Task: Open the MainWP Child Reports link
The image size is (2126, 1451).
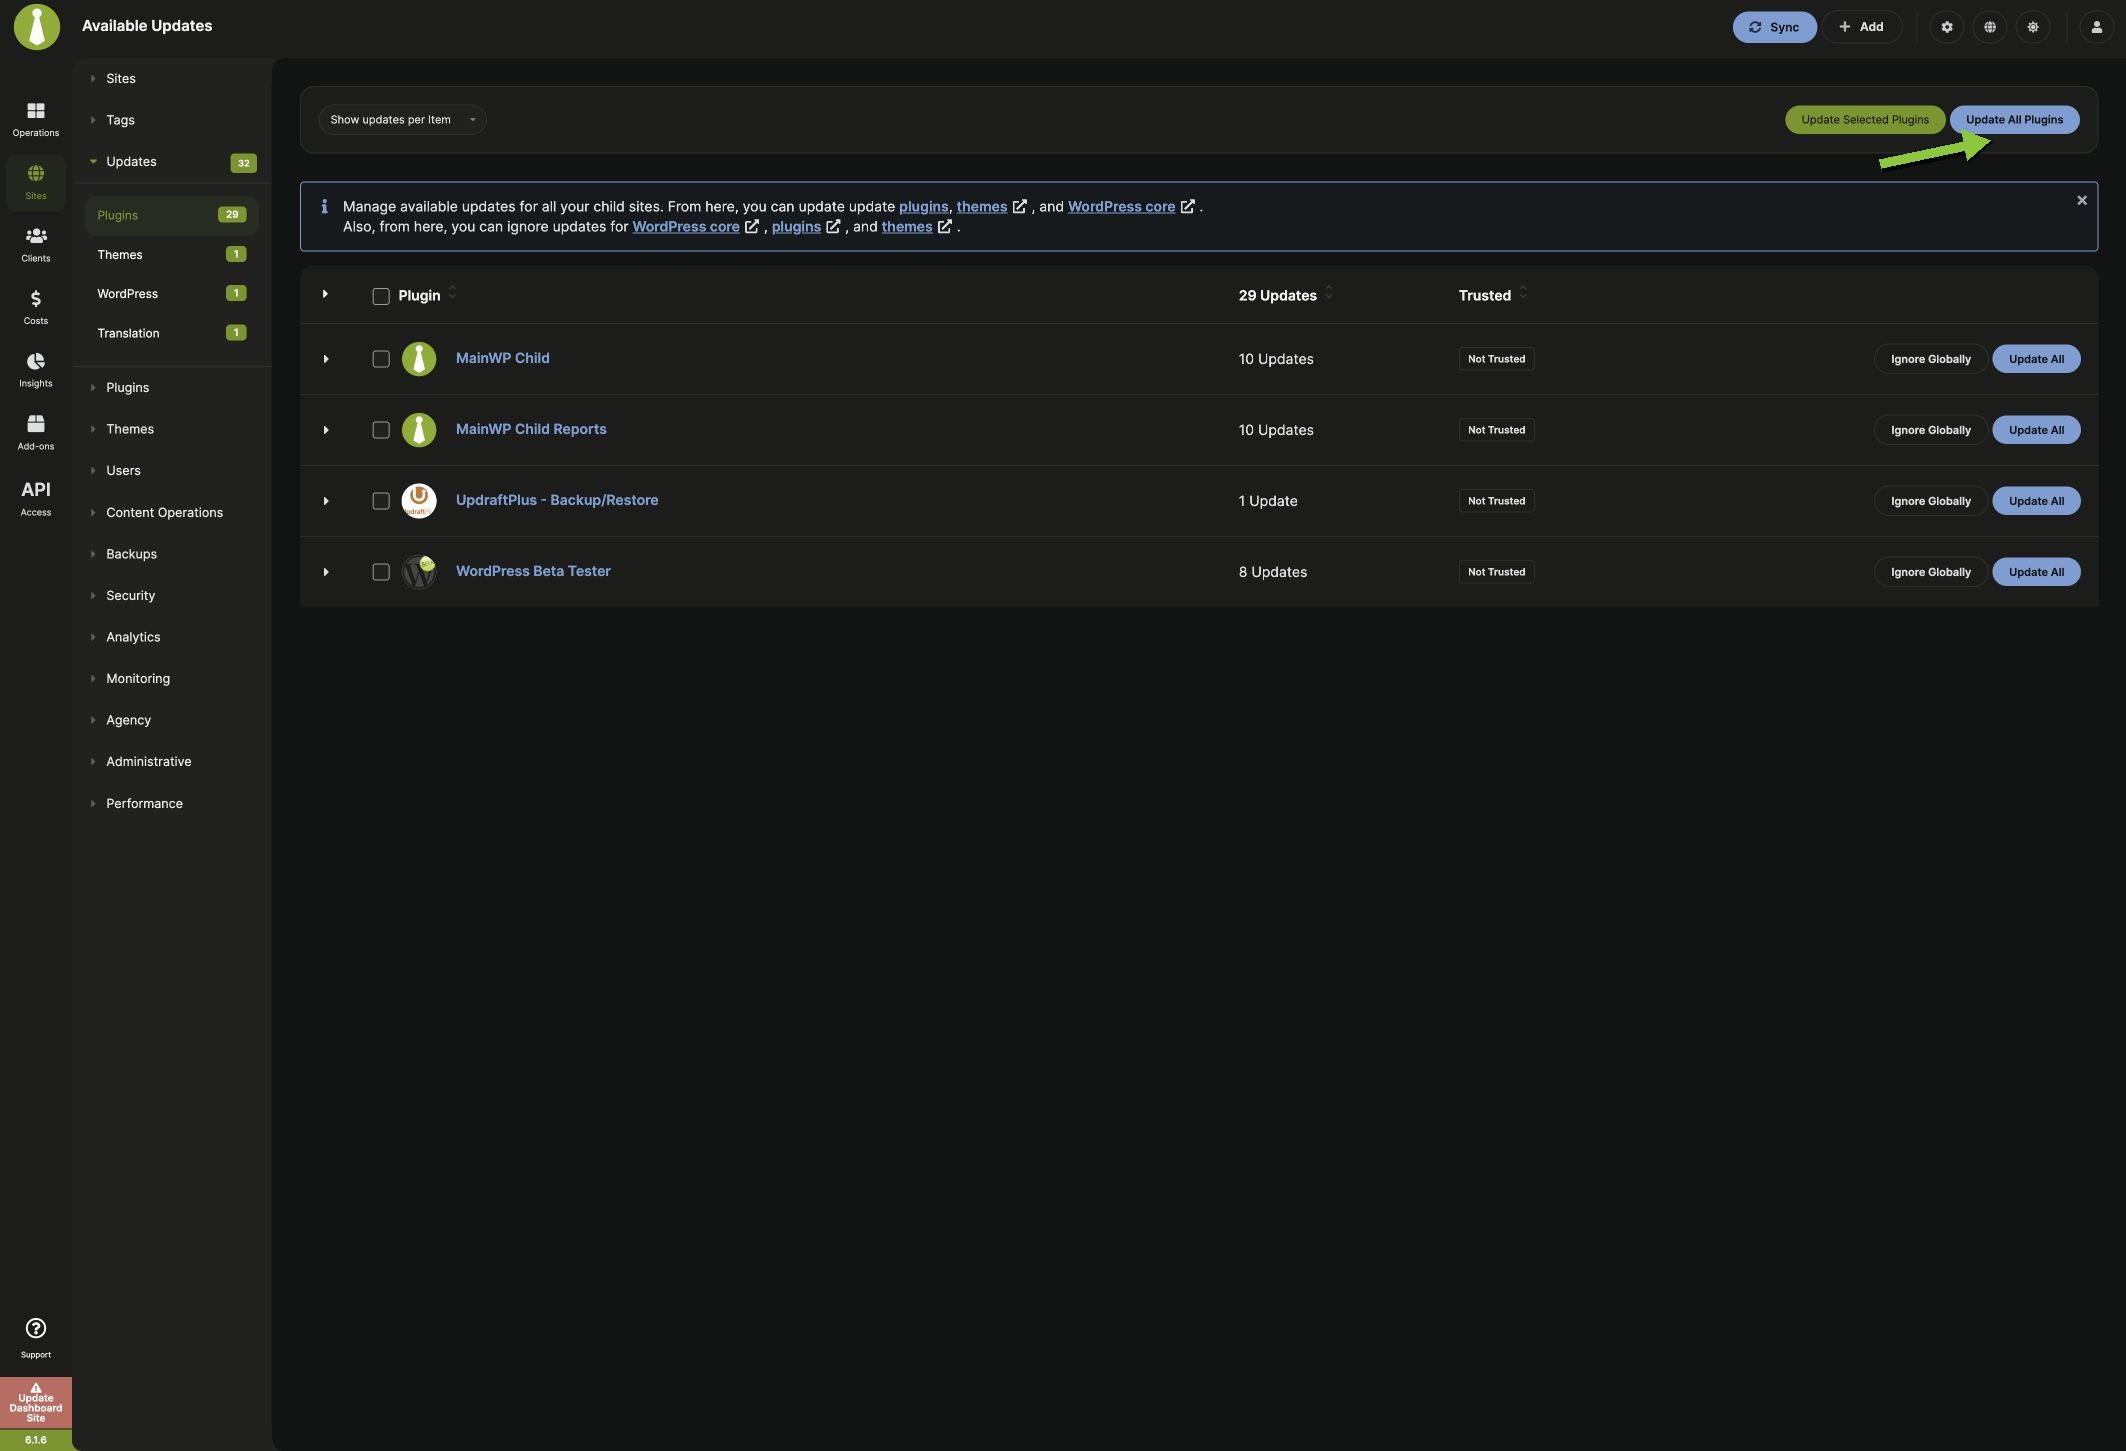Action: click(531, 429)
